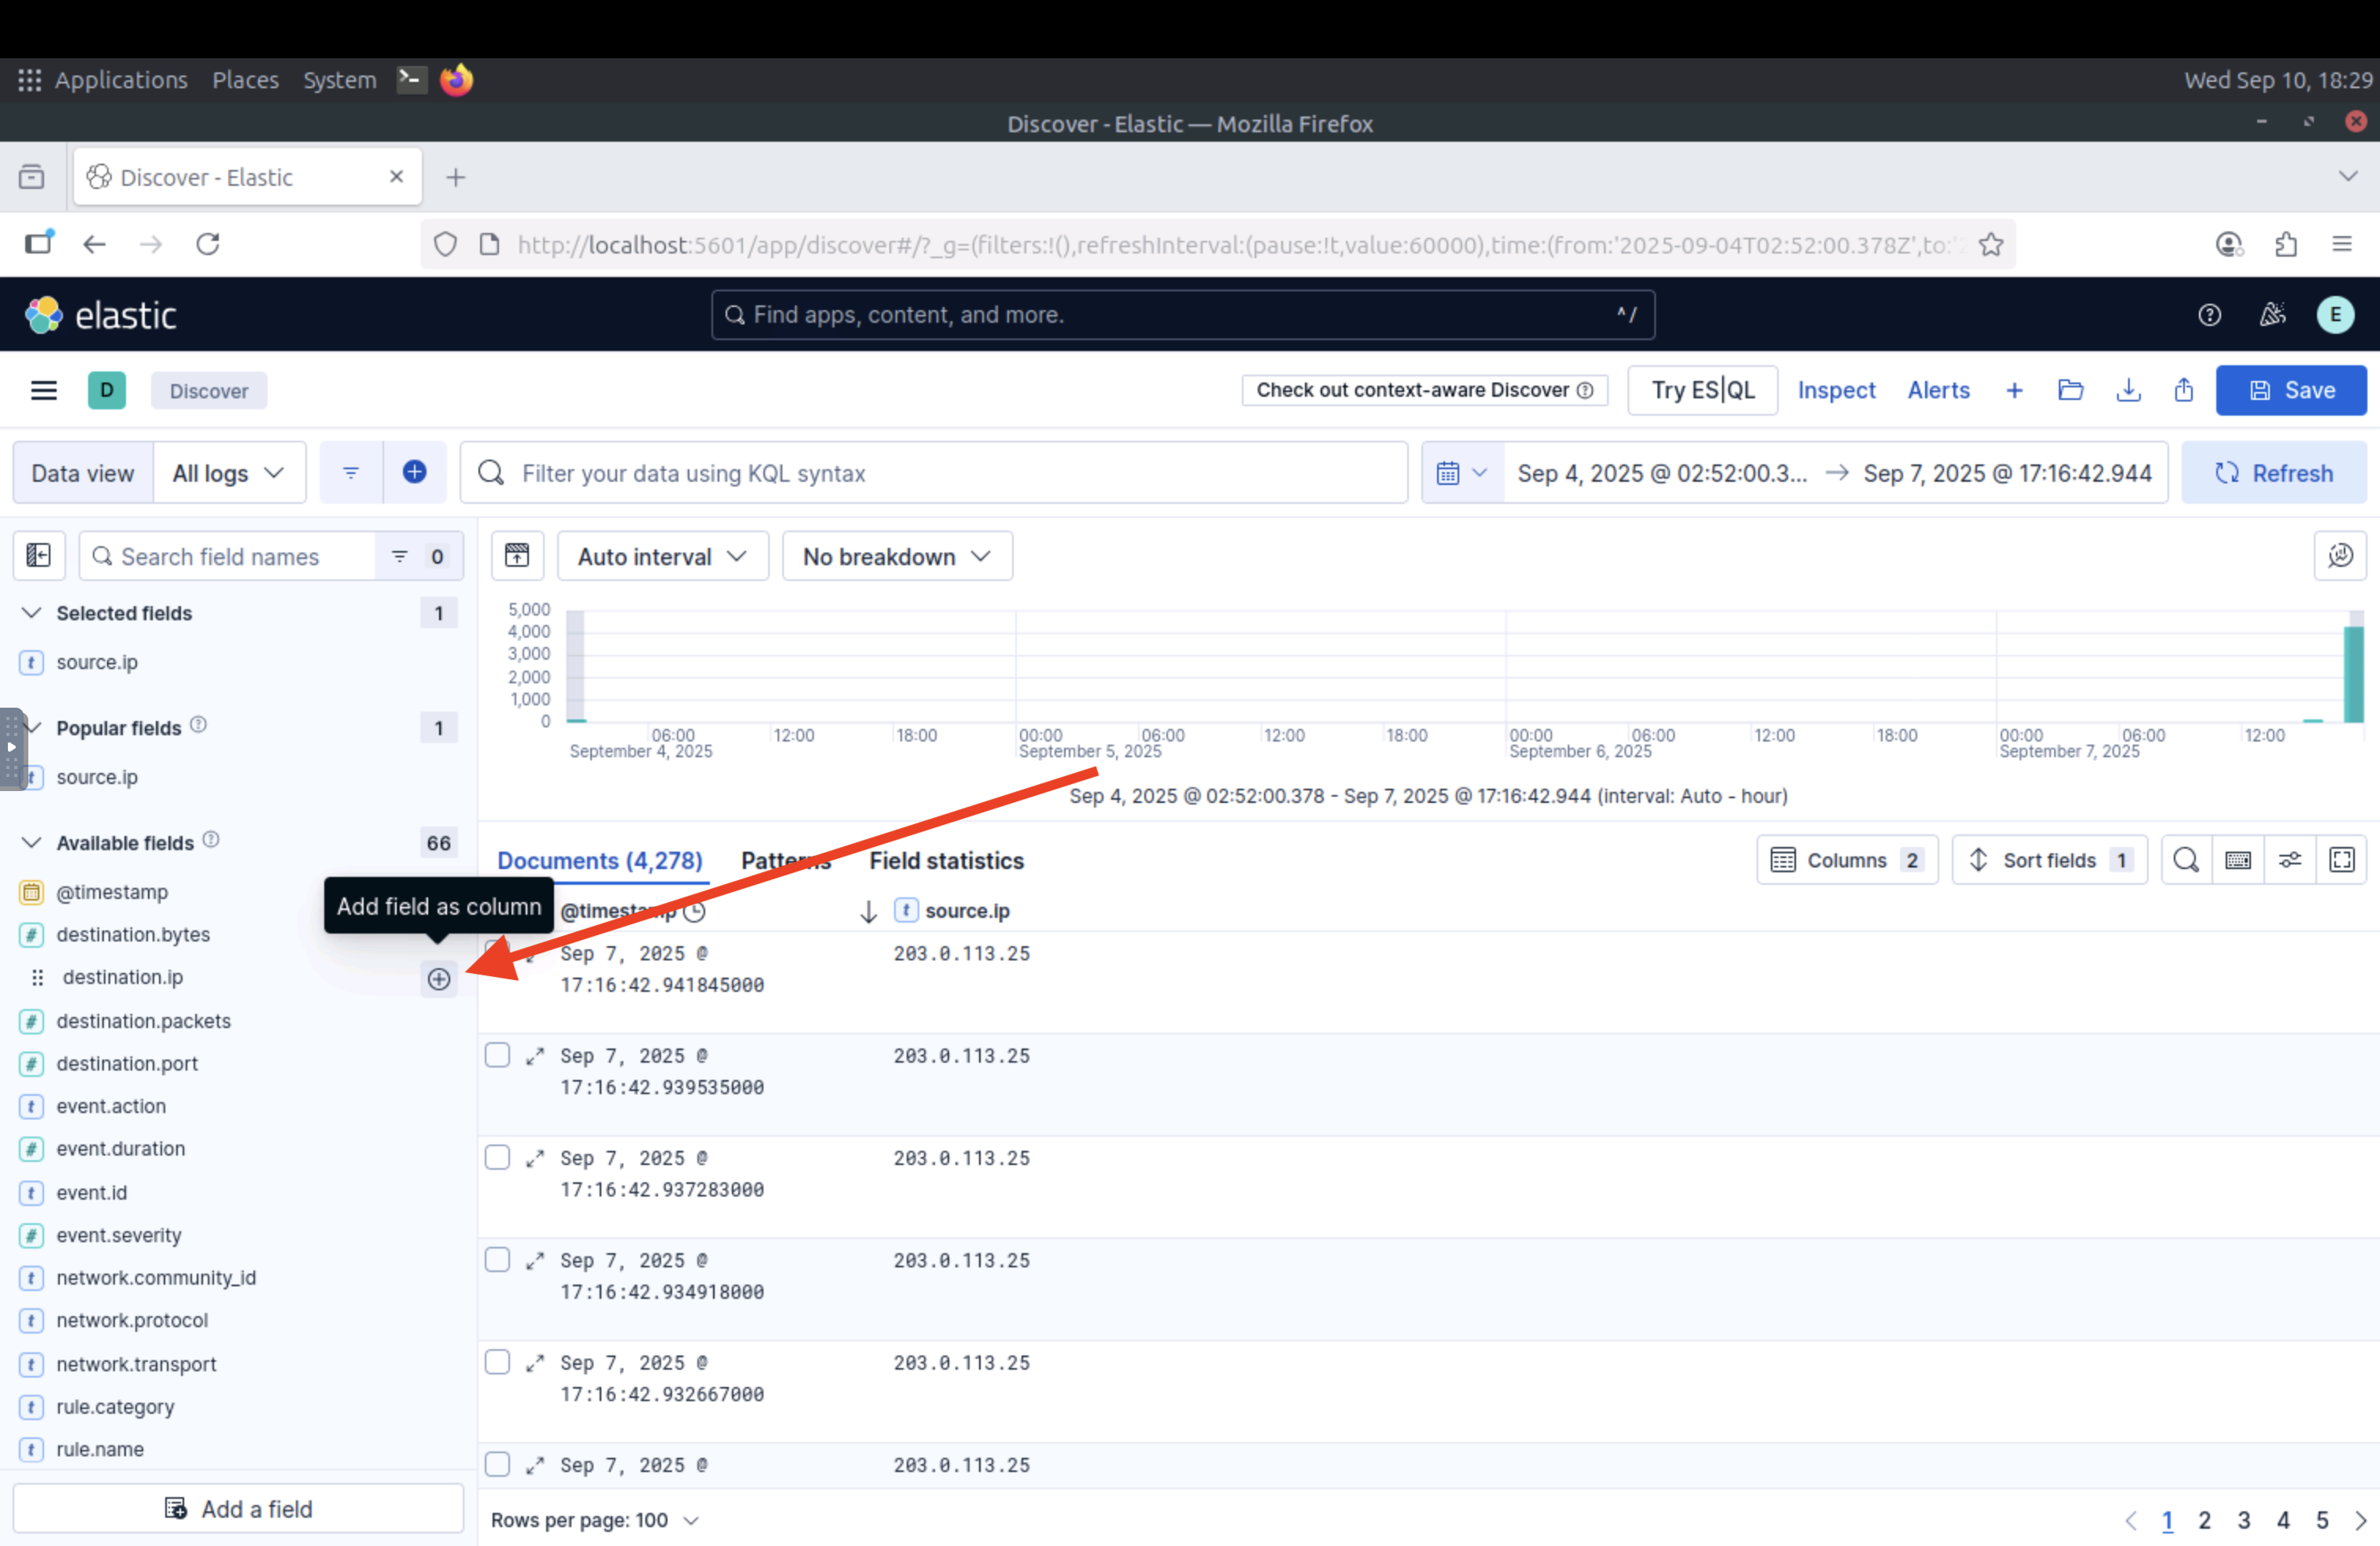Tick the third document row checkbox
Image resolution: width=2380 pixels, height=1546 pixels.
(x=497, y=1158)
